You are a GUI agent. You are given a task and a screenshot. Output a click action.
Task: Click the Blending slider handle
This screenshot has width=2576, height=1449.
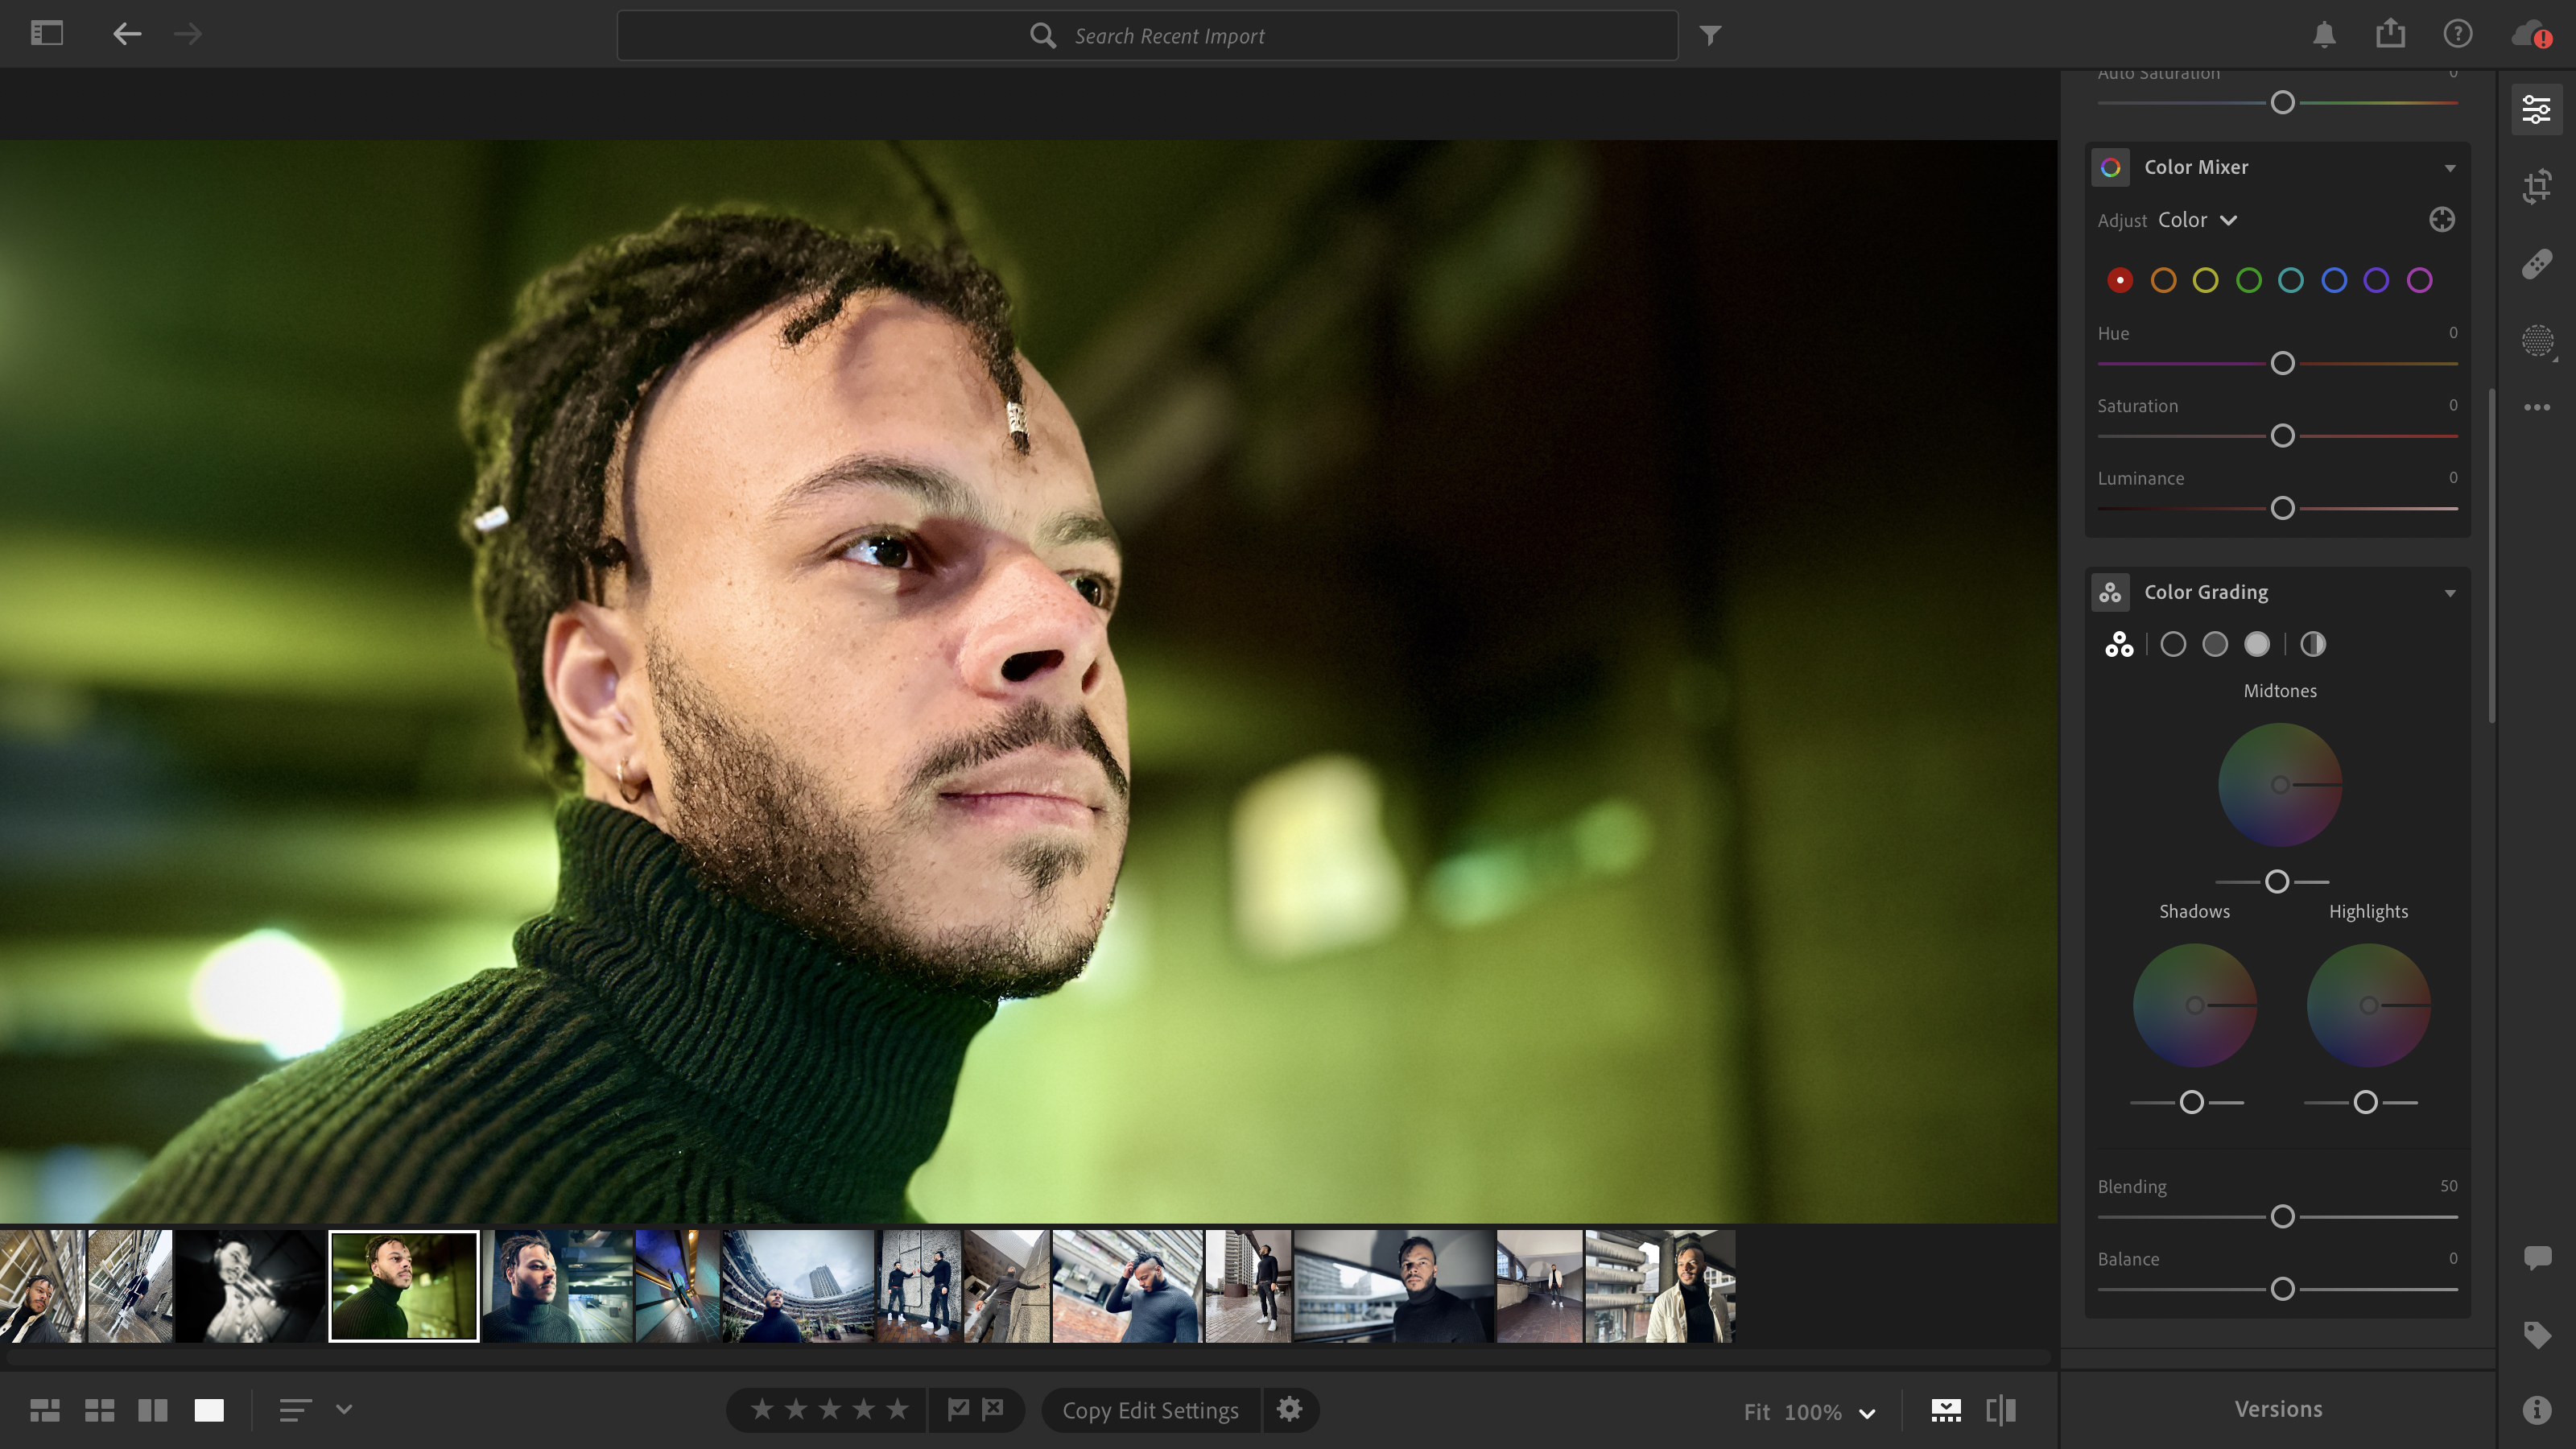(x=2282, y=1217)
